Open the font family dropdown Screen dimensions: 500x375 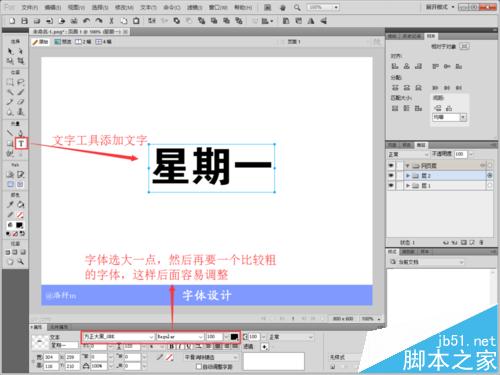coord(118,337)
